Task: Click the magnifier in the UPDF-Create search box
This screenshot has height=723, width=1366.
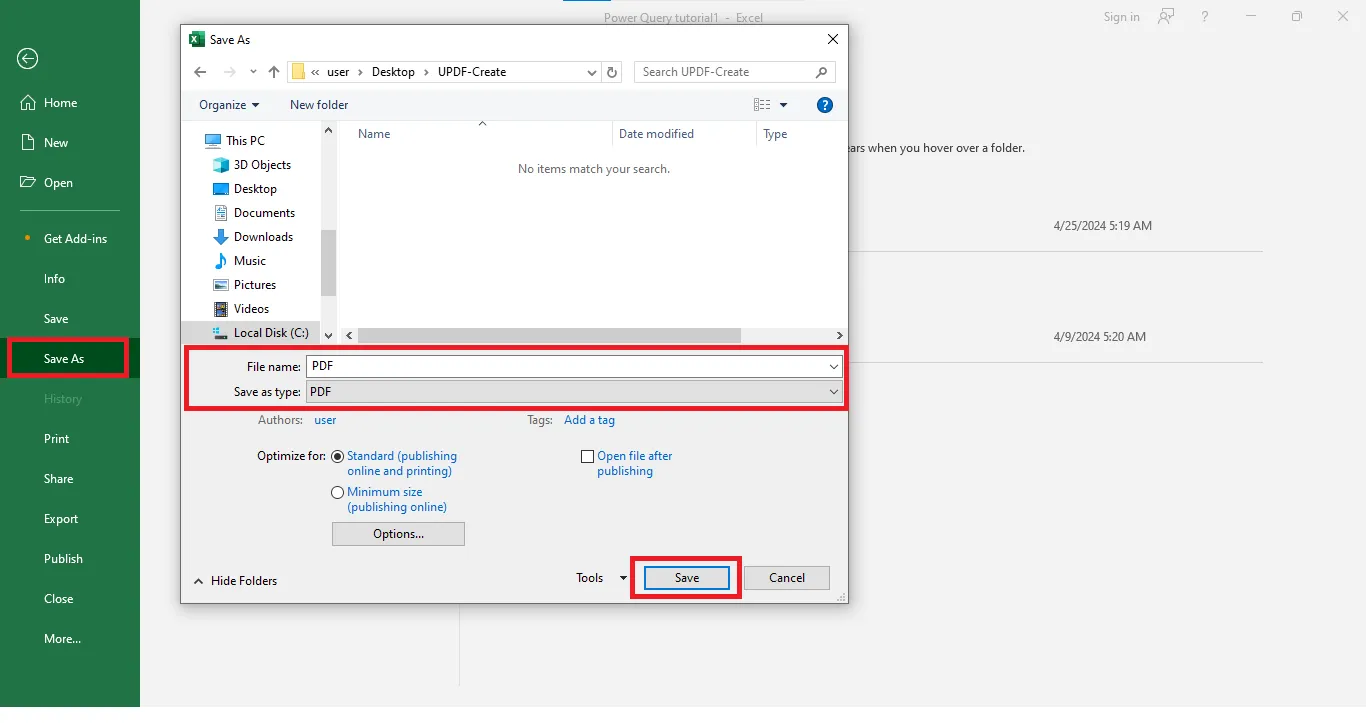Action: [x=821, y=72]
